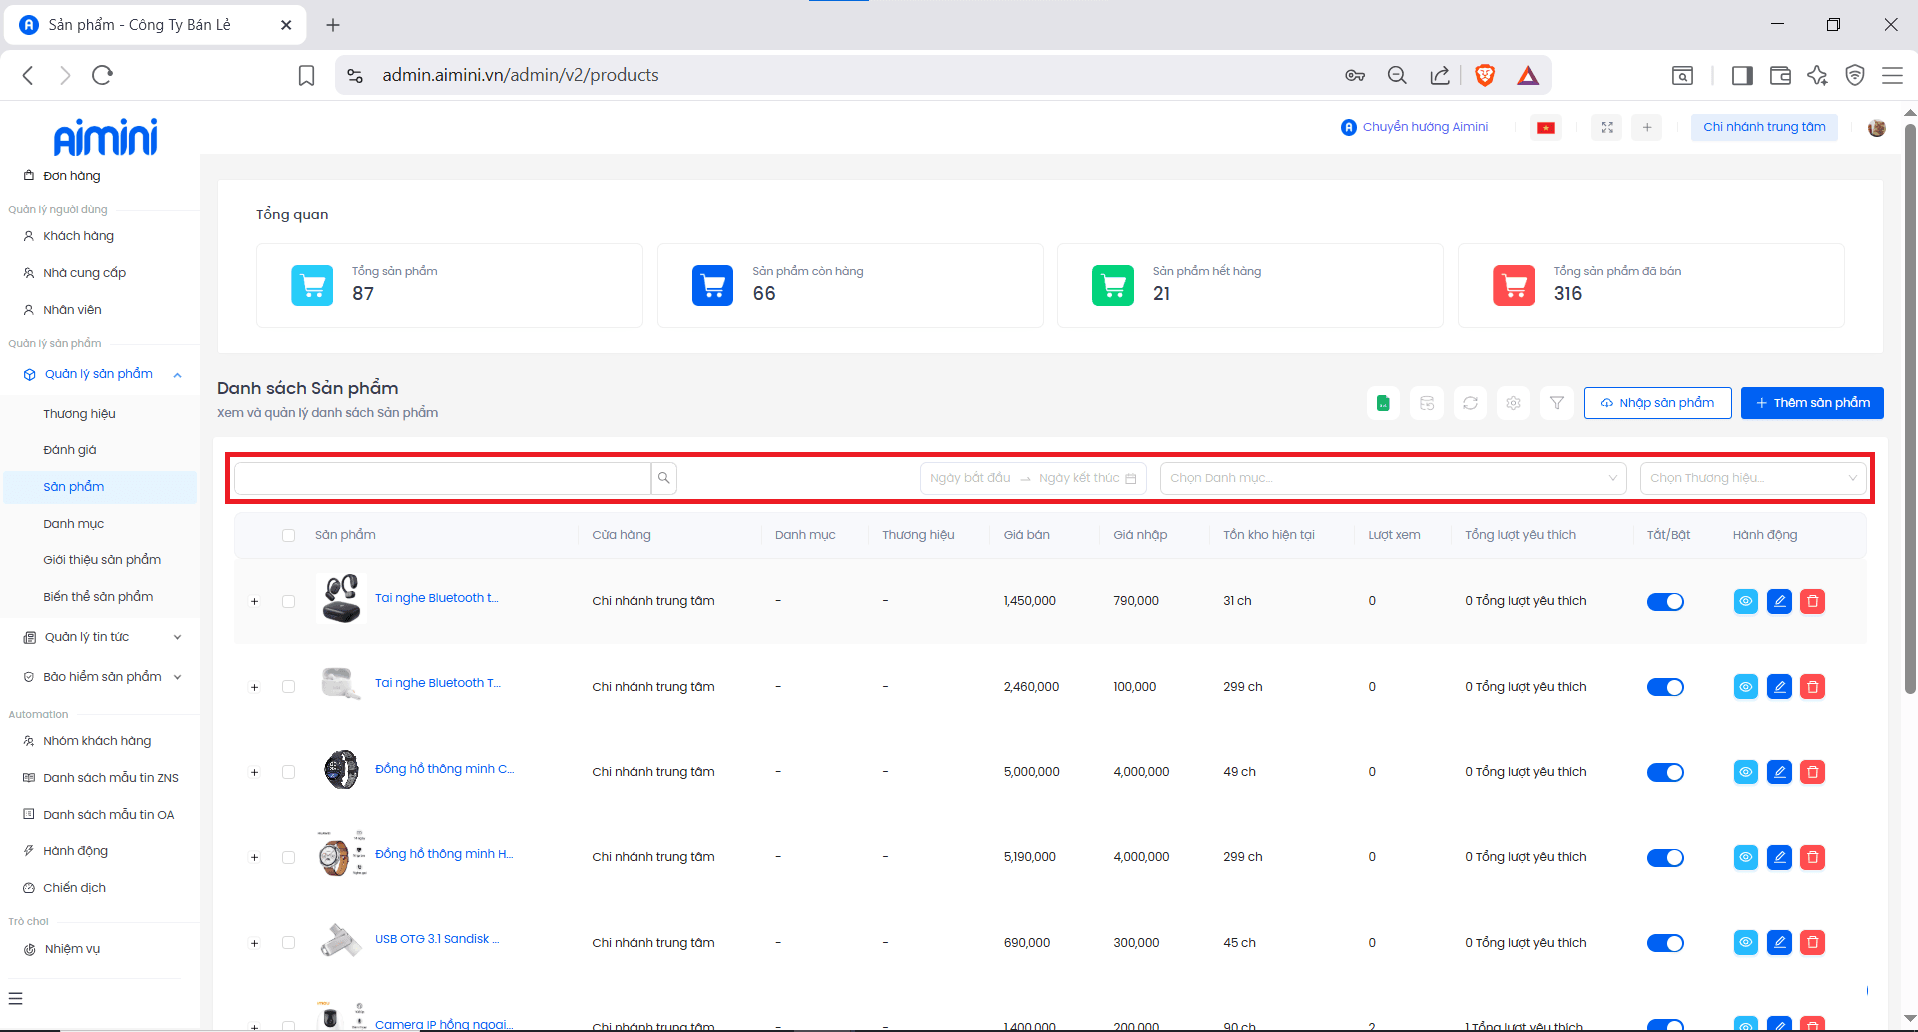Edit the USB OTG 3.1 Sandisk product
This screenshot has height=1032, width=1918.
(x=1779, y=942)
